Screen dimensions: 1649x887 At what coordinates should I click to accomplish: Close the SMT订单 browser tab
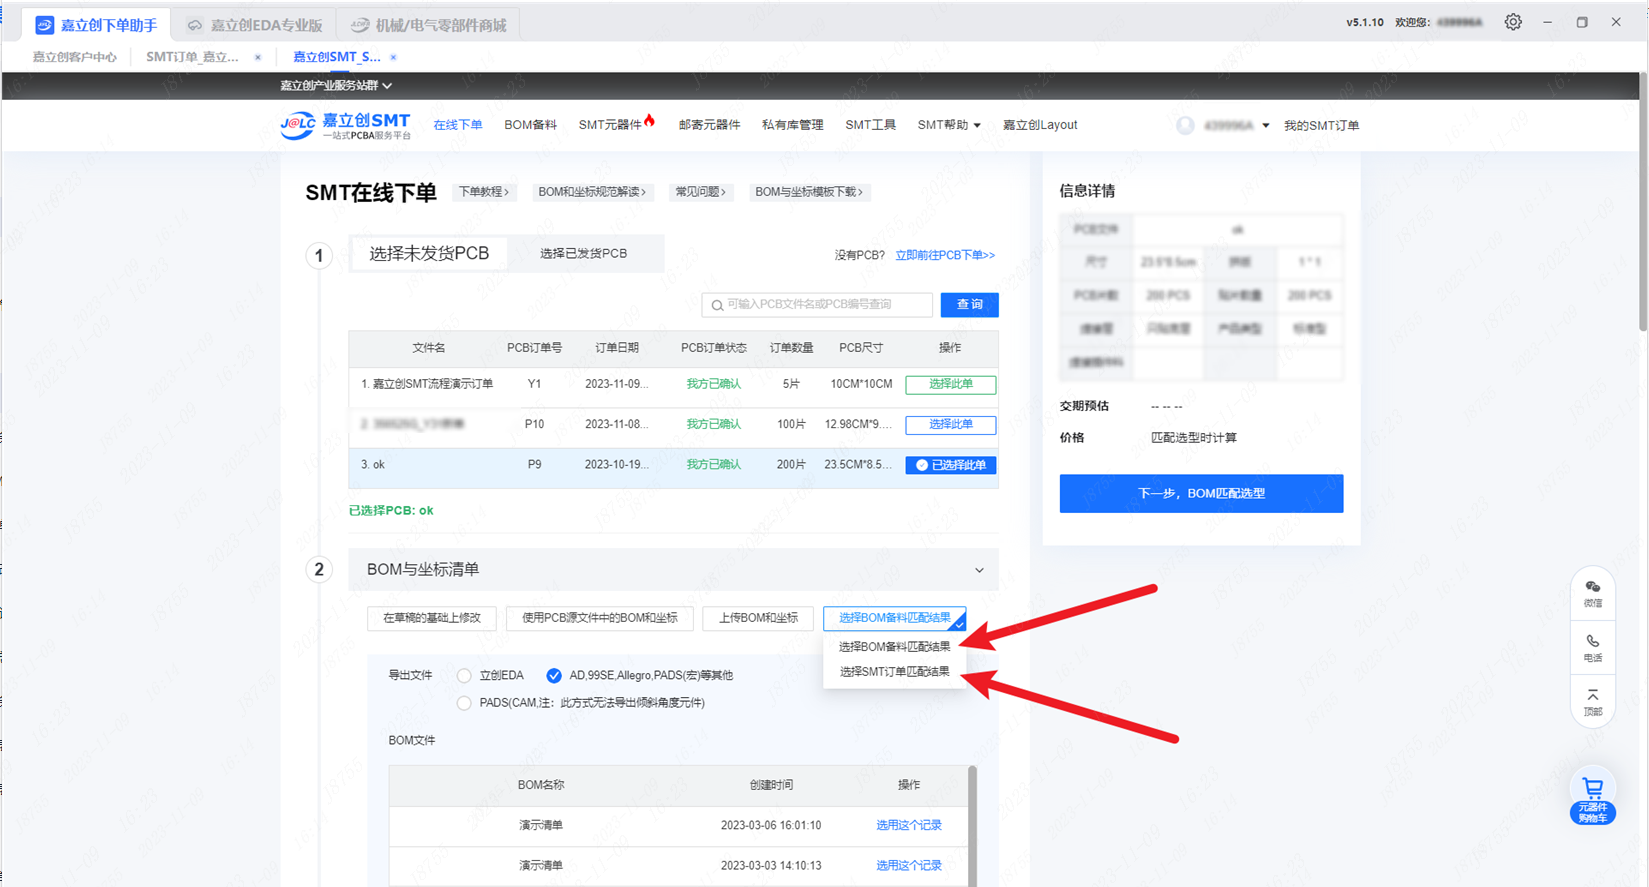tap(258, 57)
